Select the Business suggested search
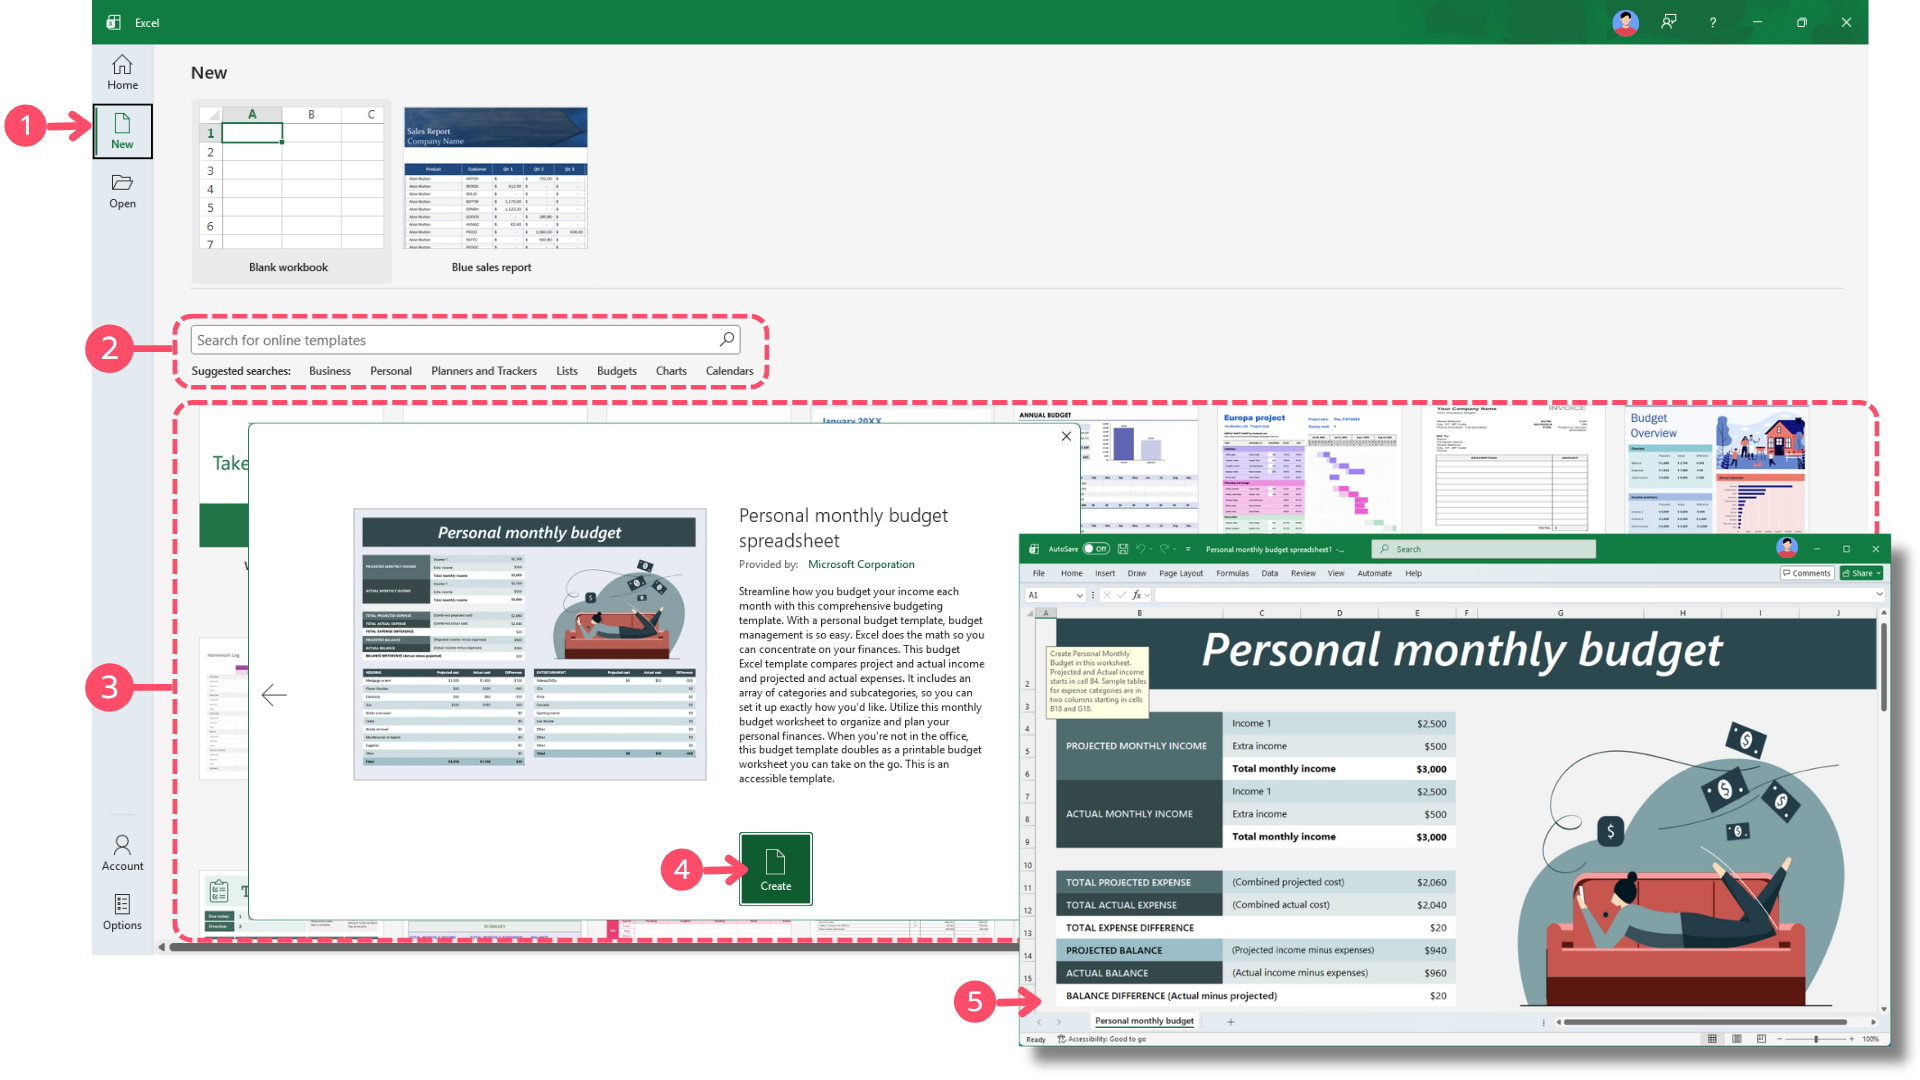 tap(330, 371)
